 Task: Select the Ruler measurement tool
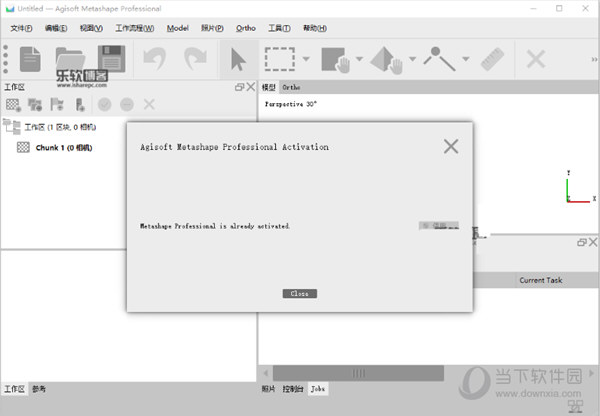(x=492, y=59)
